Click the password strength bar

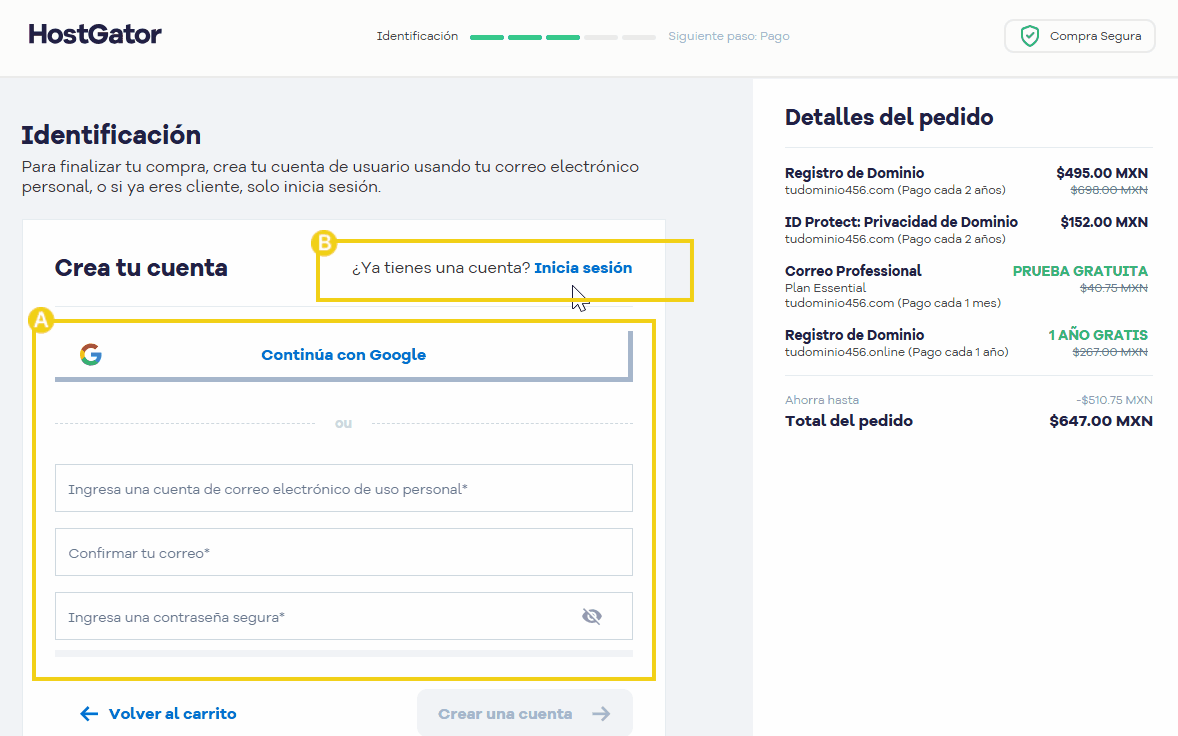coord(343,653)
